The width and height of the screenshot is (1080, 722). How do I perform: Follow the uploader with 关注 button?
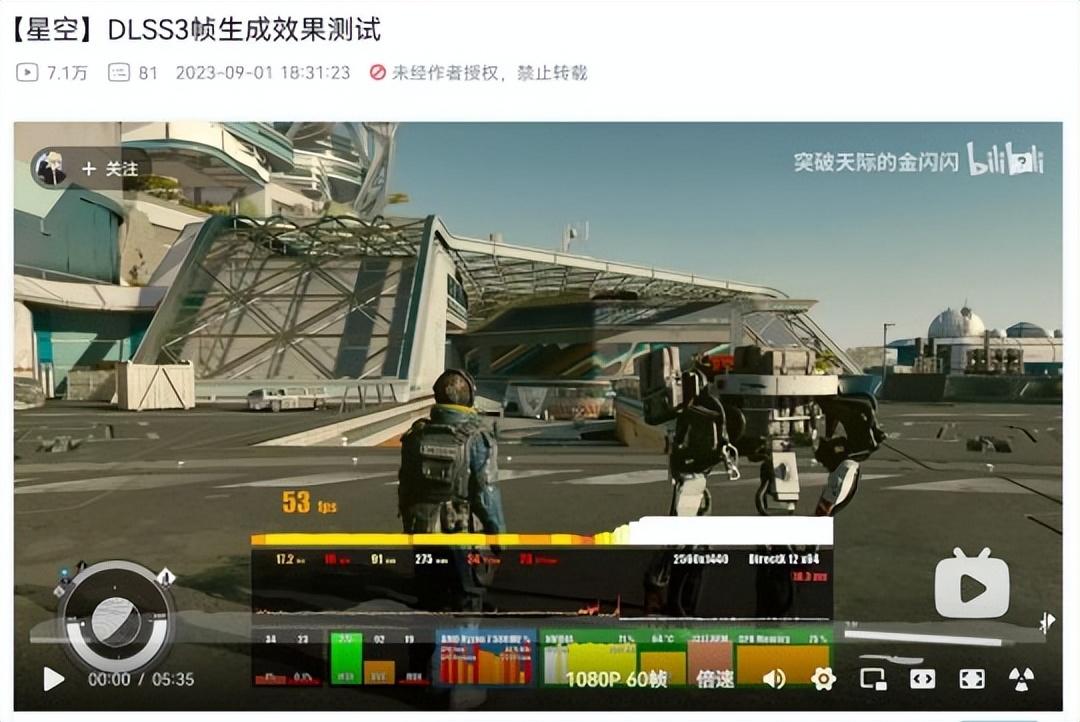click(110, 169)
